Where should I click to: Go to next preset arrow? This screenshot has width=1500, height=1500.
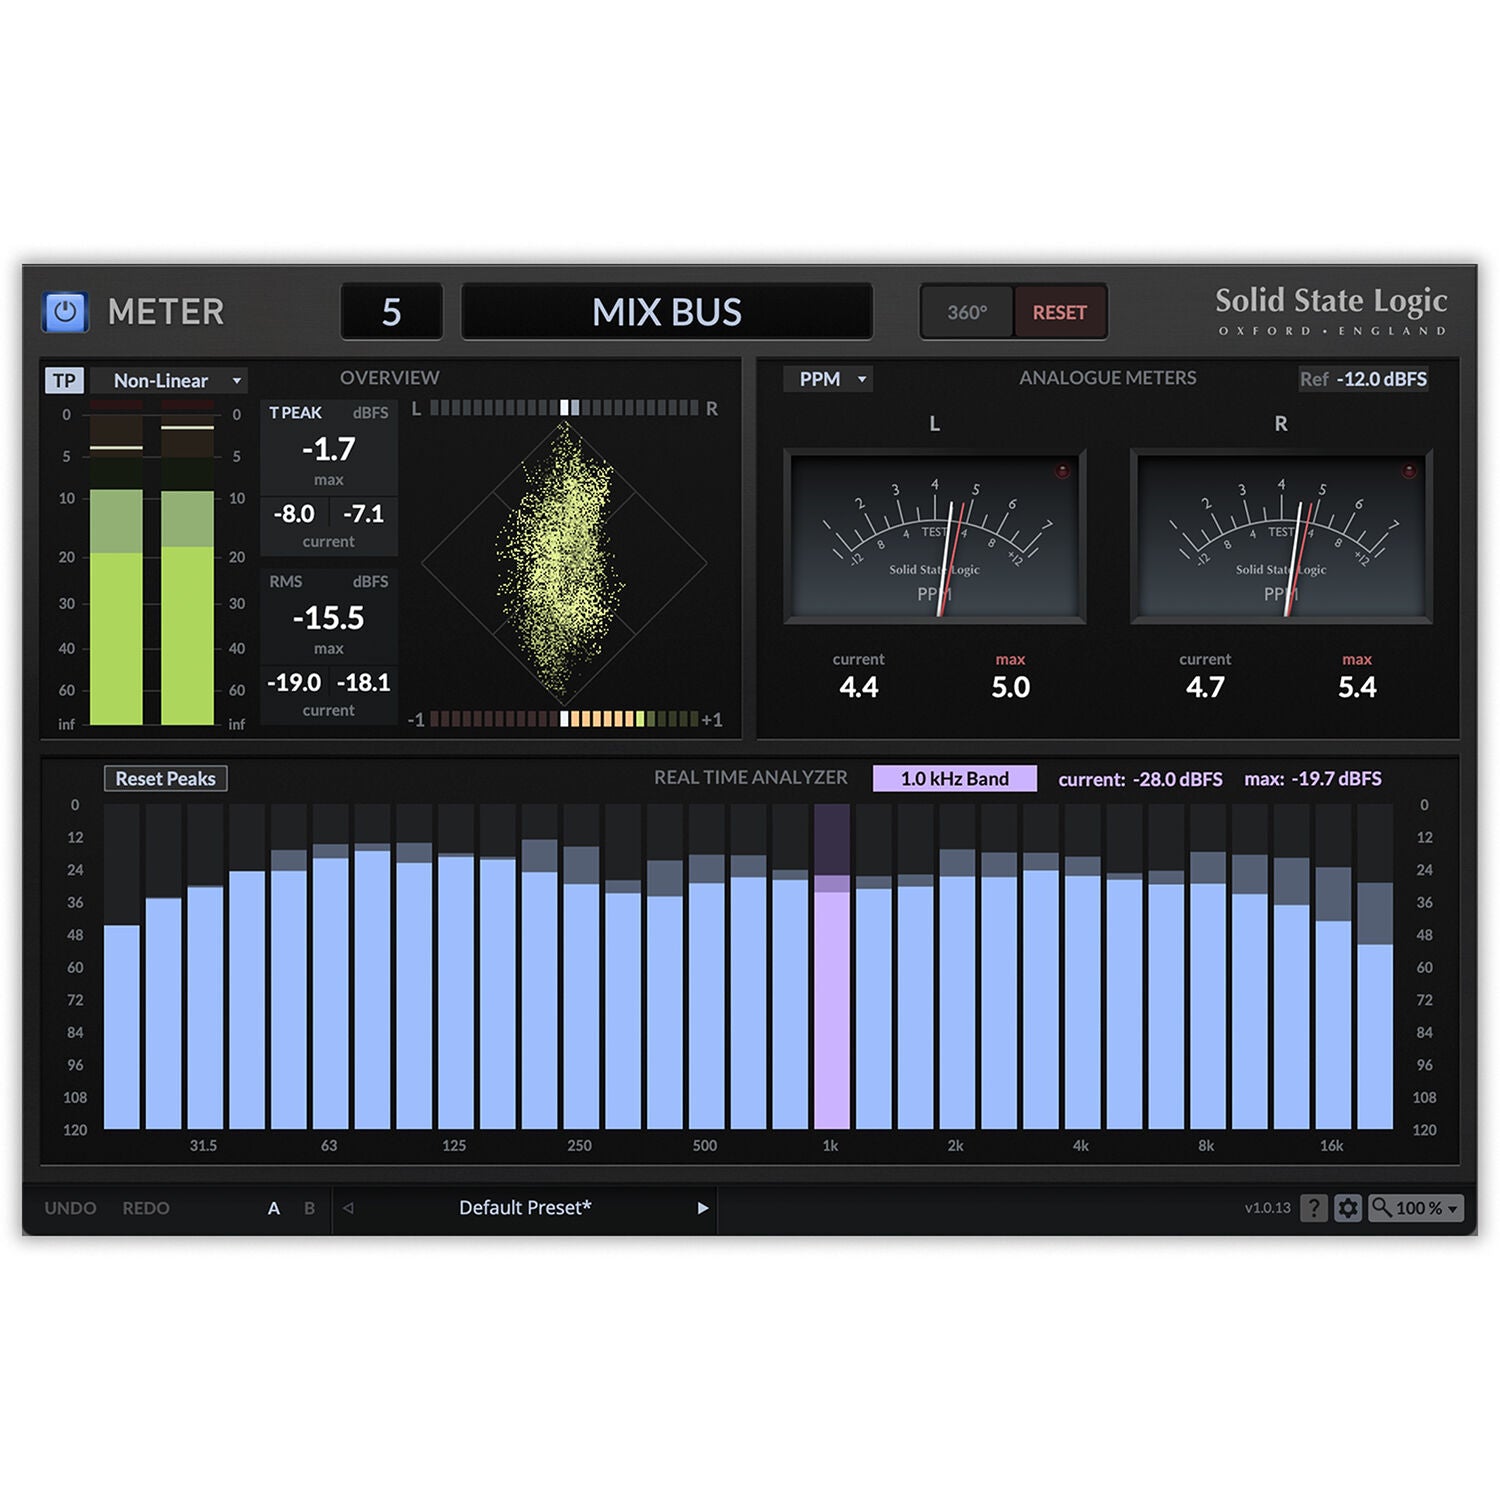[x=703, y=1208]
